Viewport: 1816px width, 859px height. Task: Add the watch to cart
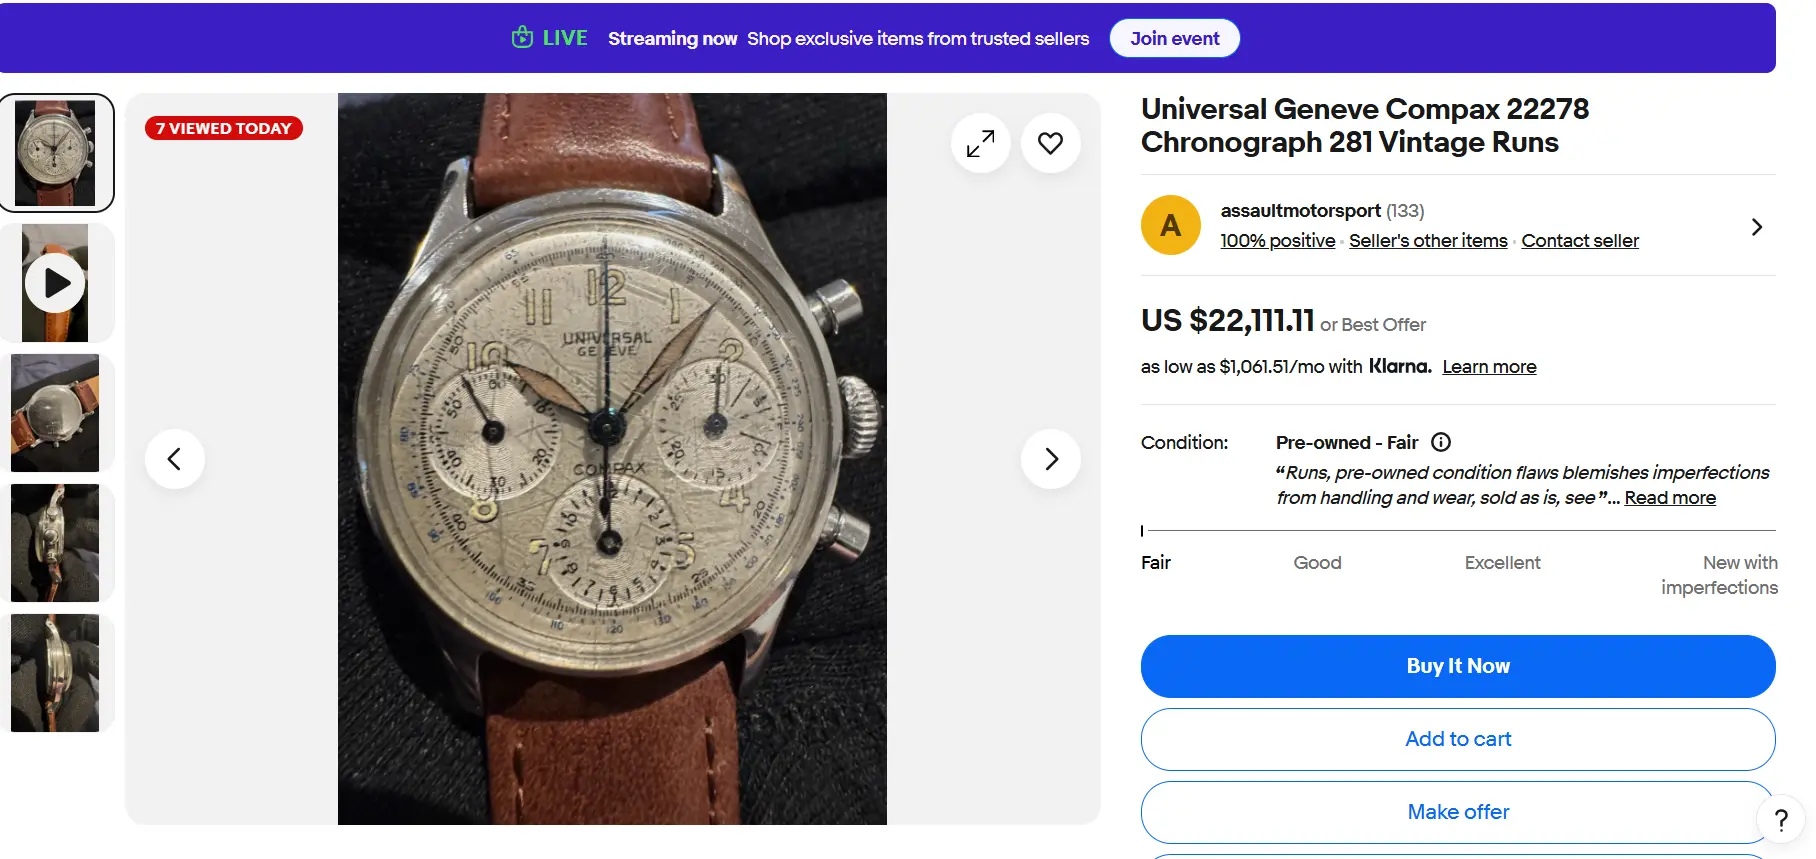click(1457, 739)
